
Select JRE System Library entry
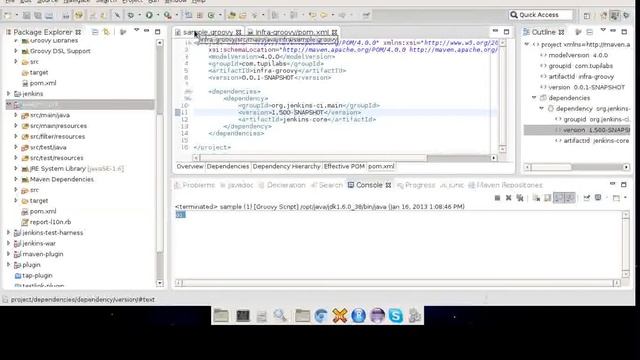[72, 169]
